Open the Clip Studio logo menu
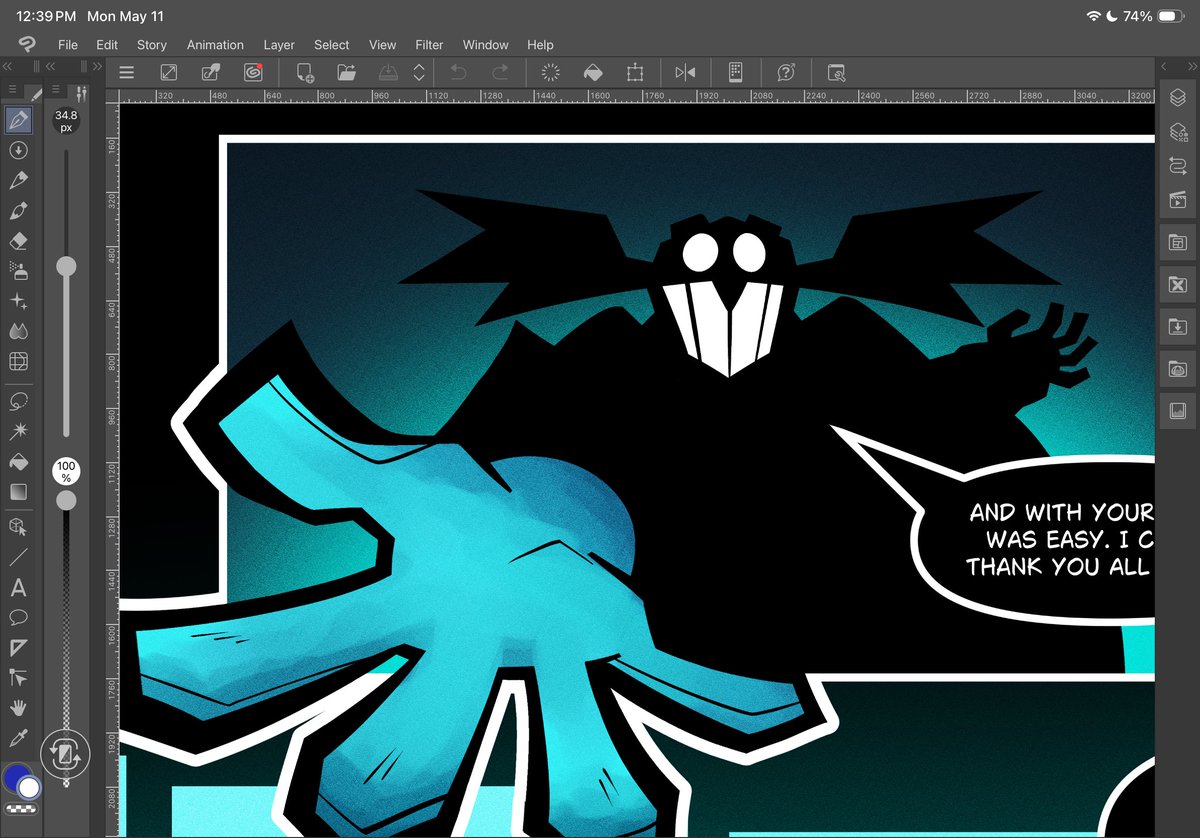This screenshot has width=1200, height=838. 27,45
